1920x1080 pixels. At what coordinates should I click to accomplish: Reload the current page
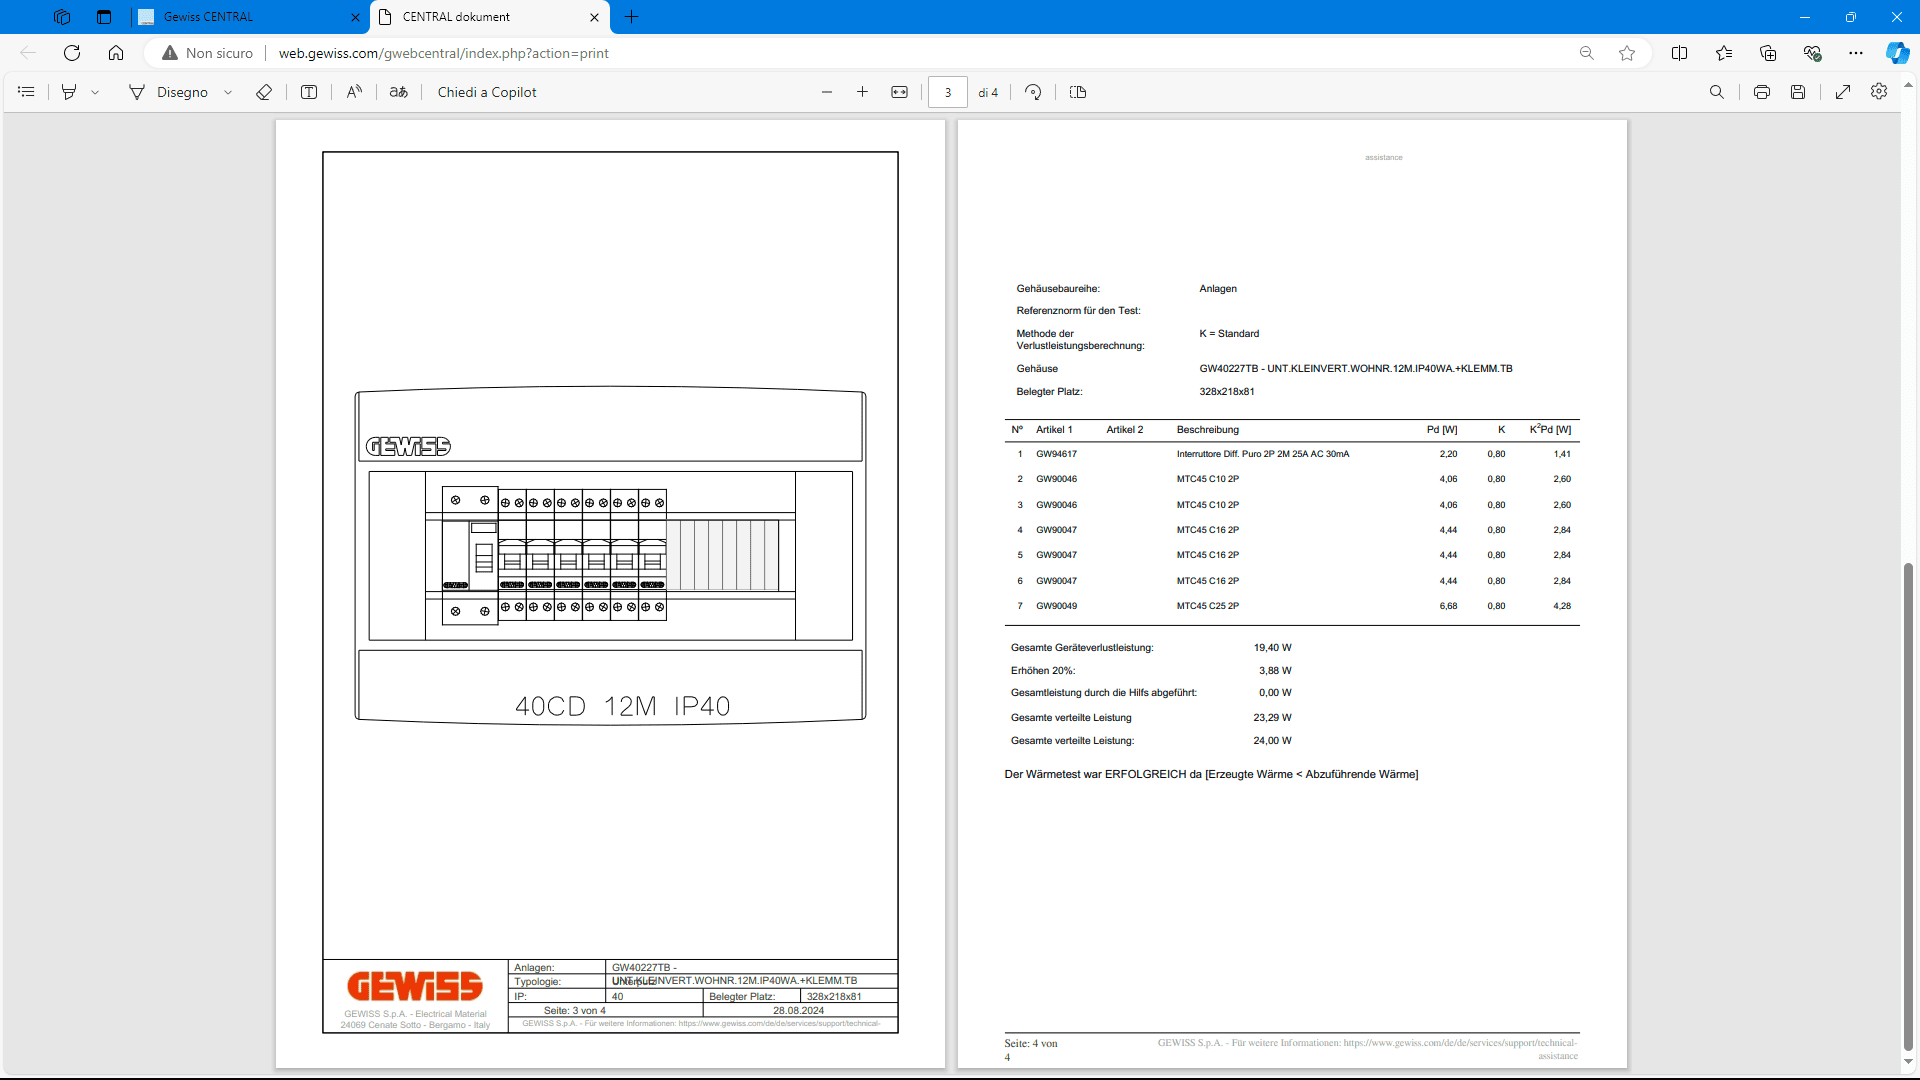click(x=72, y=53)
